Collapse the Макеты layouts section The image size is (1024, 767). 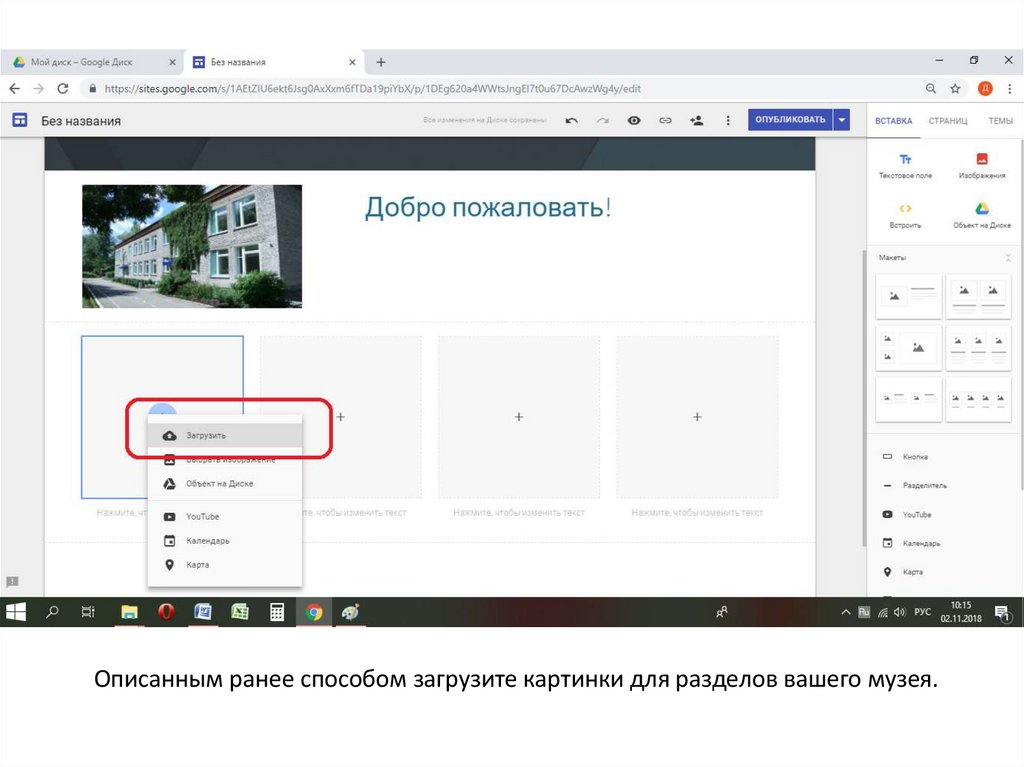click(x=1008, y=258)
